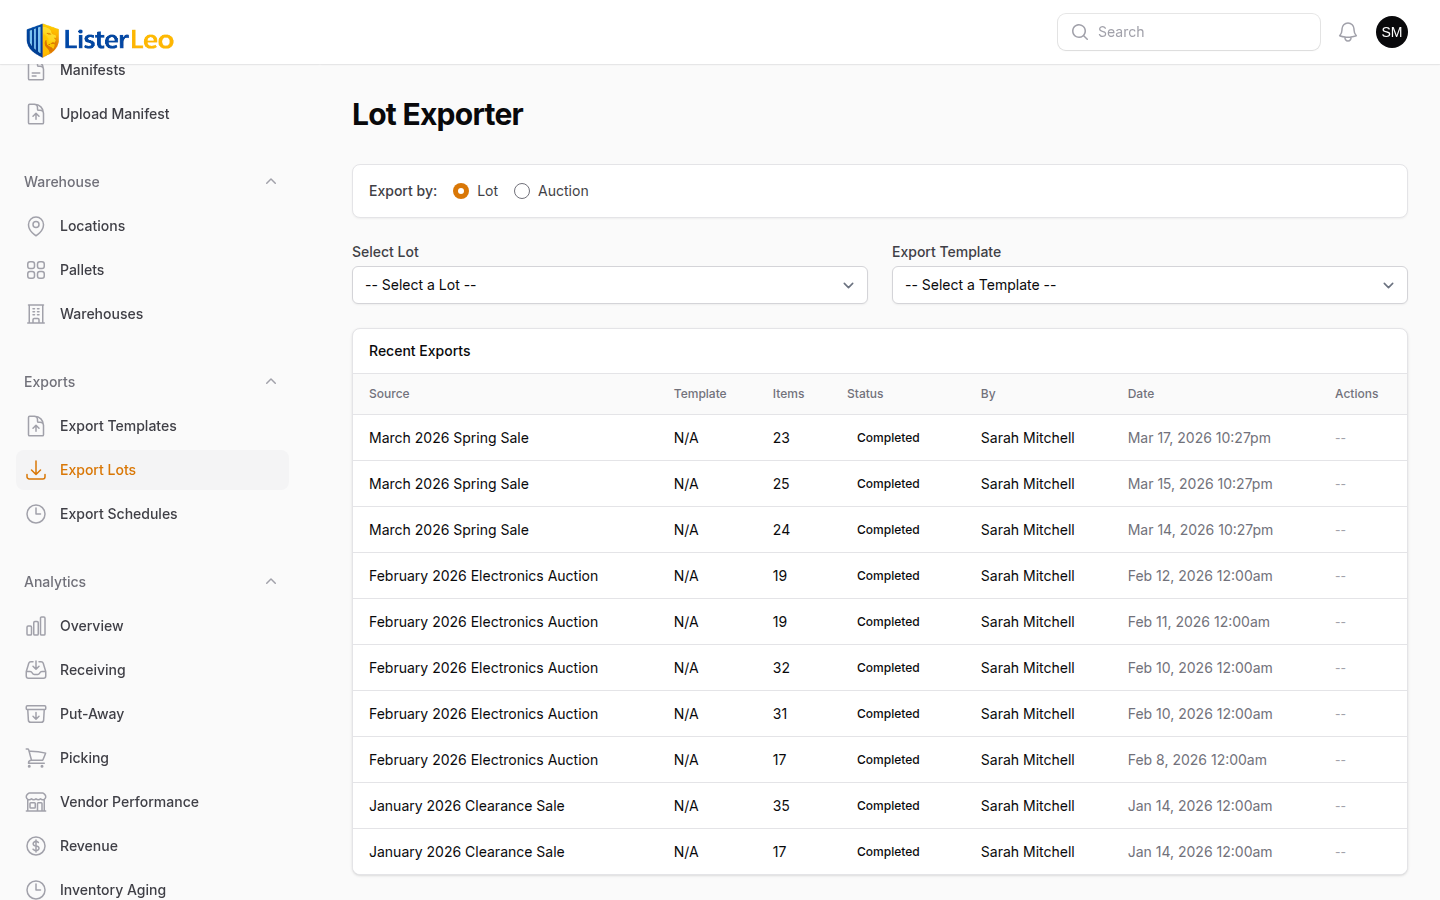Open the Export Template dropdown
The width and height of the screenshot is (1440, 900).
(x=1149, y=285)
